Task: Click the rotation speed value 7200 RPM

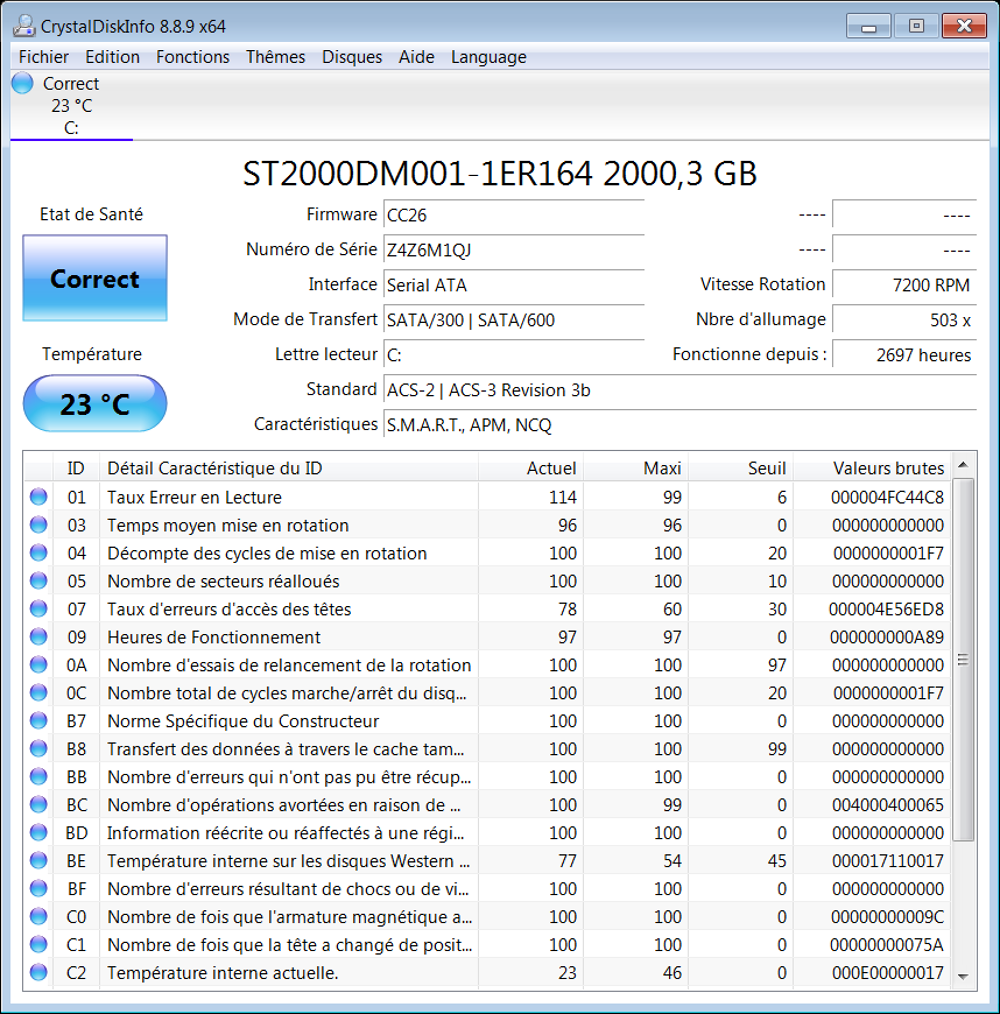Action: click(x=904, y=285)
